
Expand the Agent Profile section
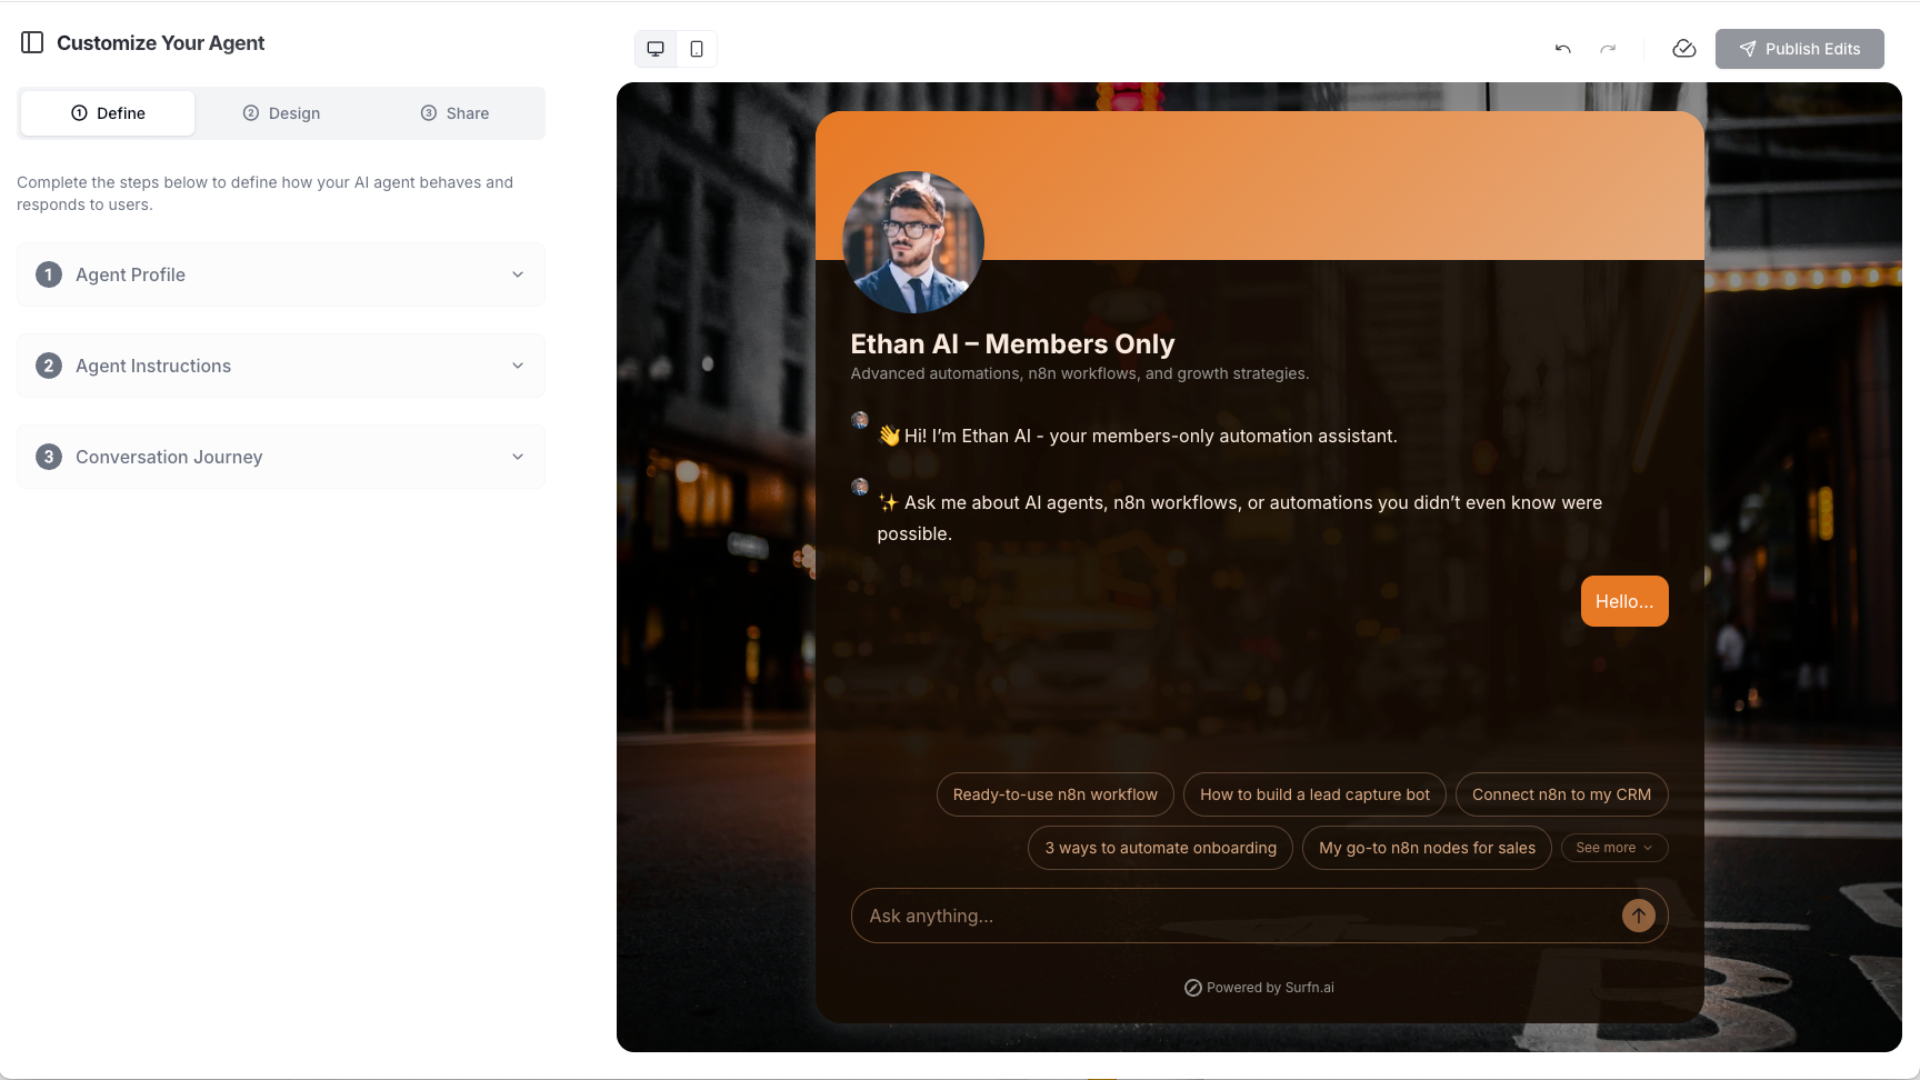(x=280, y=274)
